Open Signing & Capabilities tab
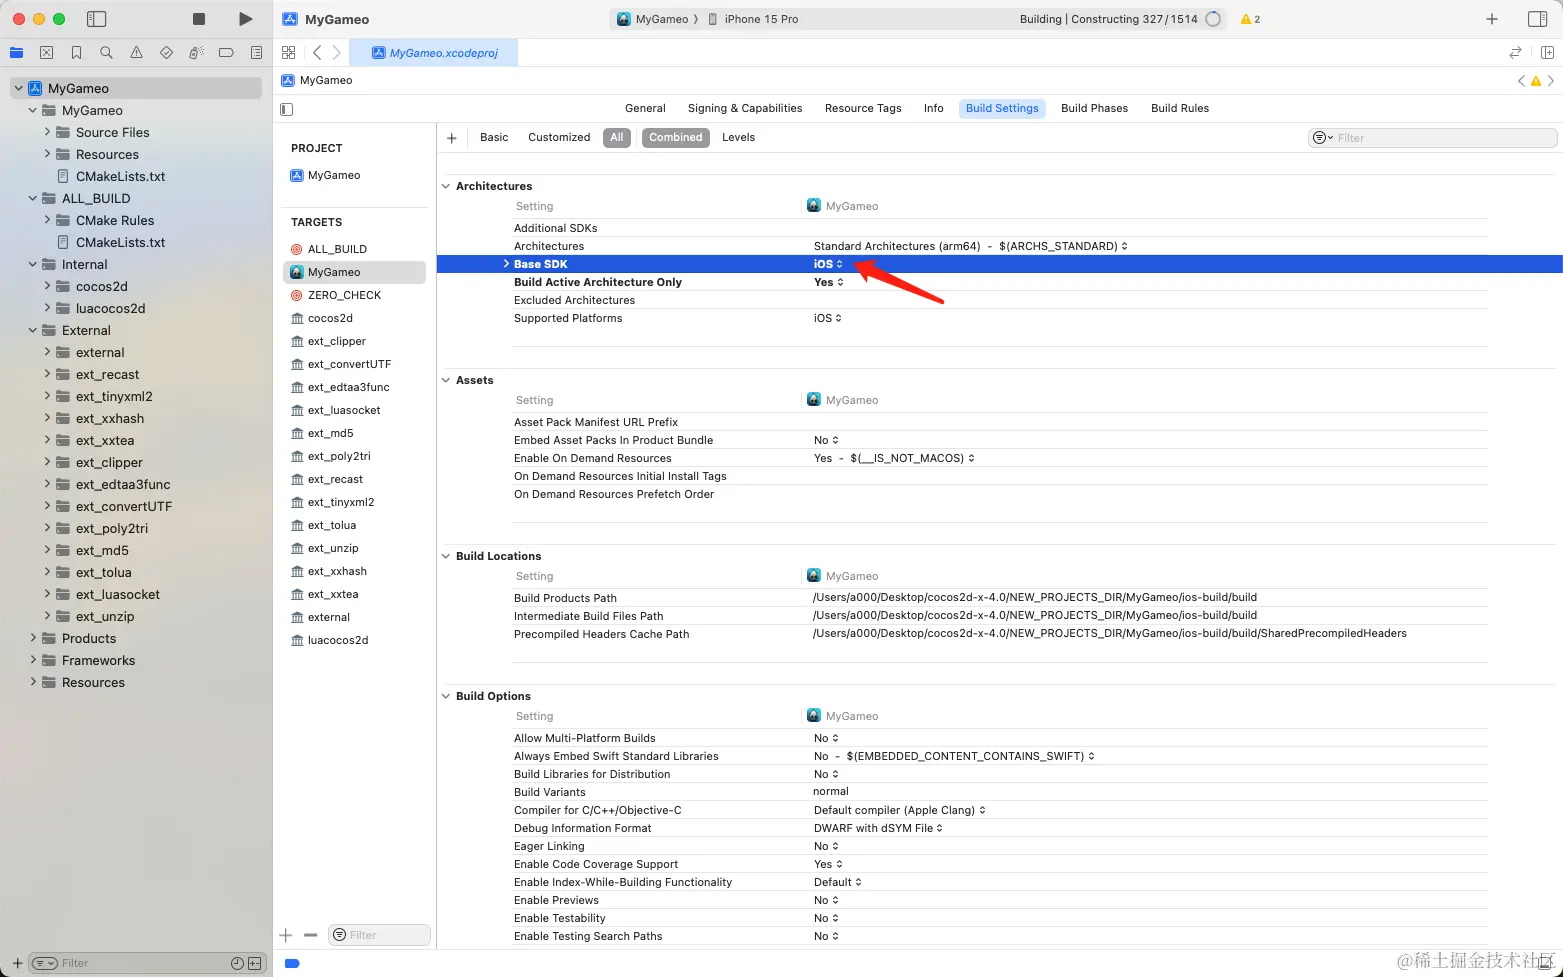 click(x=745, y=108)
